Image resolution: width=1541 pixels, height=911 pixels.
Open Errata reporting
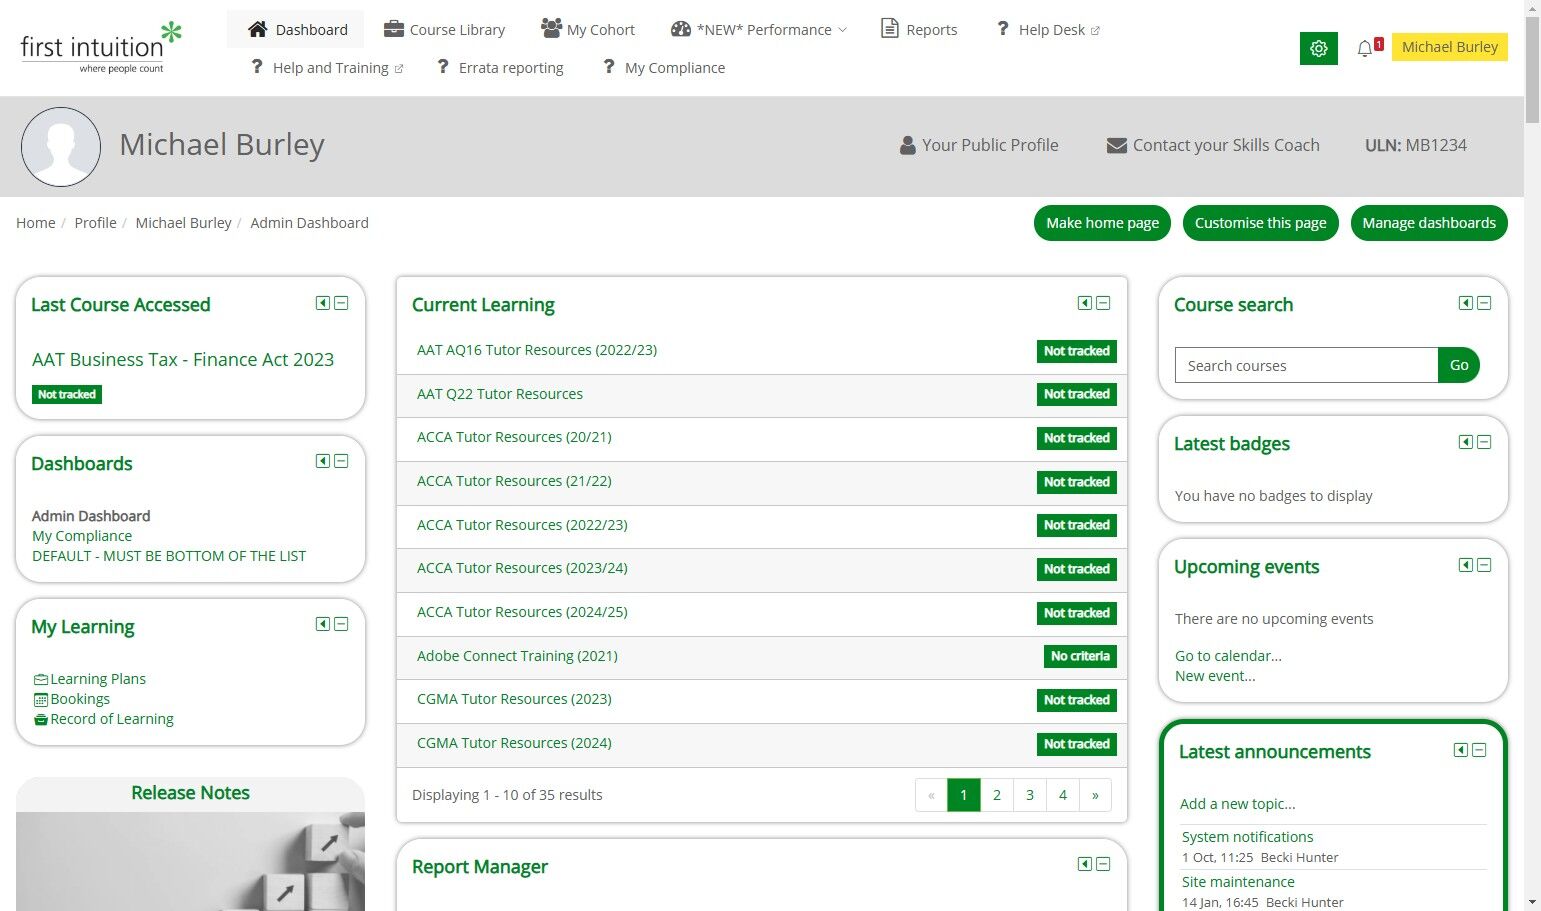click(500, 68)
